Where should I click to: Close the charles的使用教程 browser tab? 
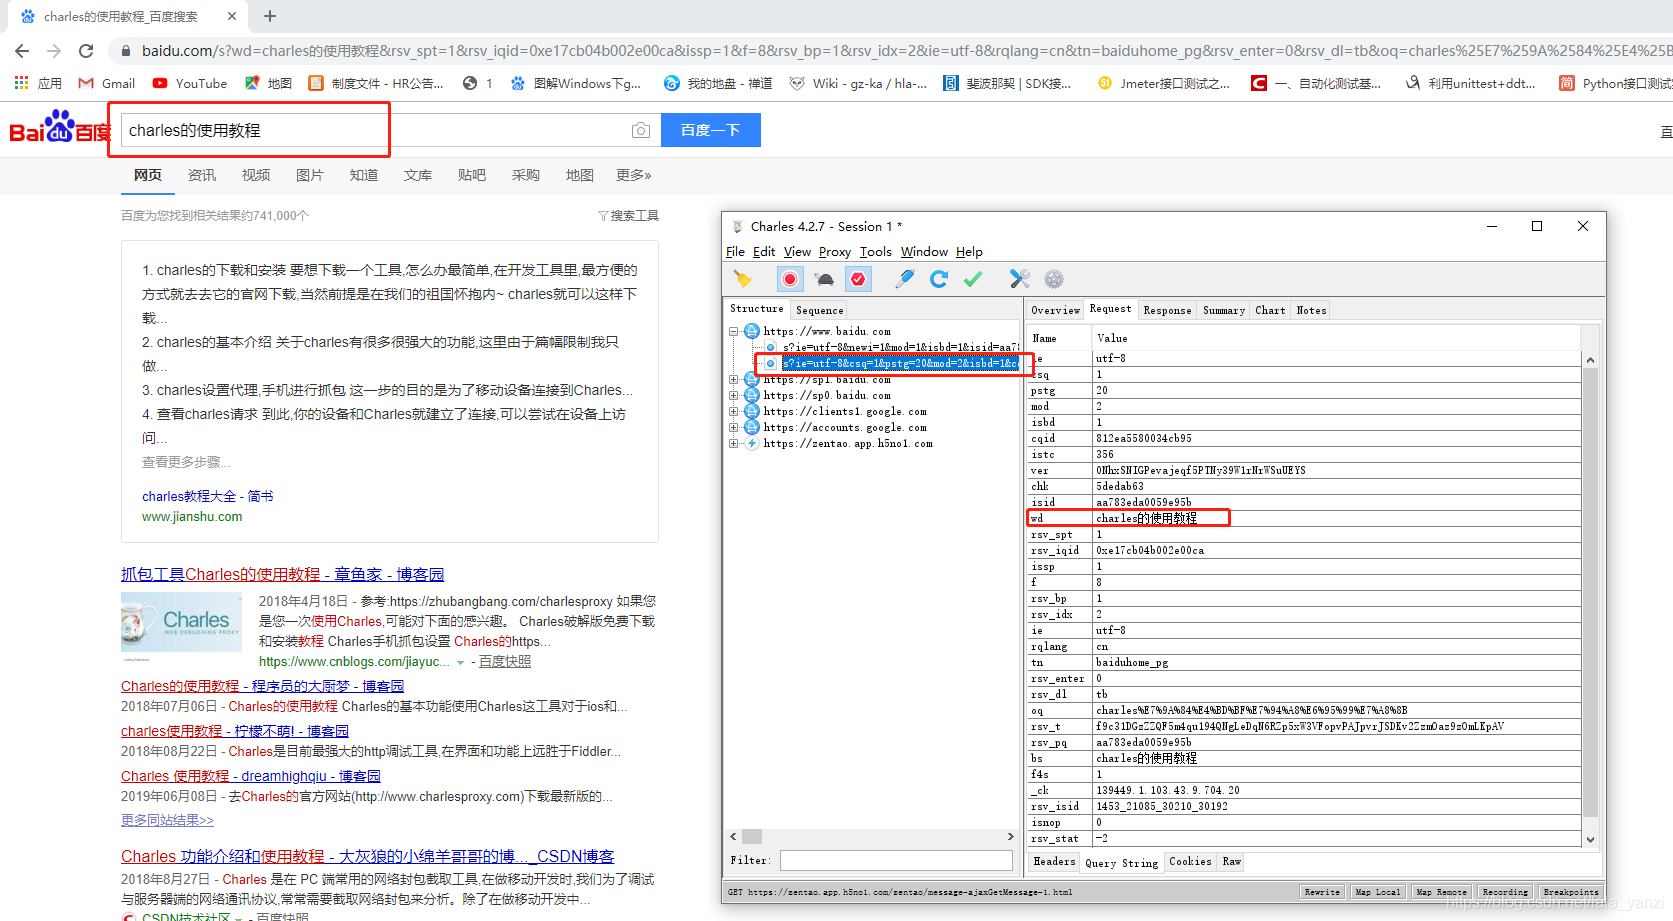coord(232,16)
